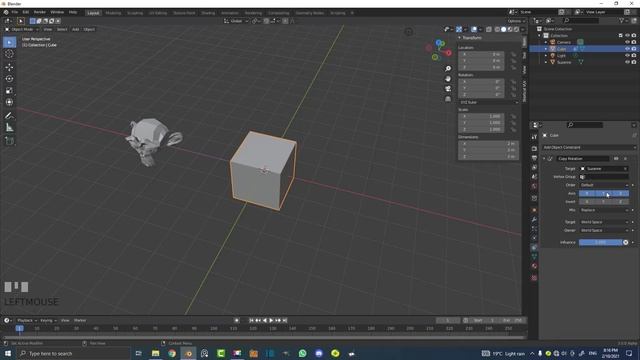This screenshot has height=360, width=640.
Task: Open the constraint Order dropdown
Action: click(604, 185)
